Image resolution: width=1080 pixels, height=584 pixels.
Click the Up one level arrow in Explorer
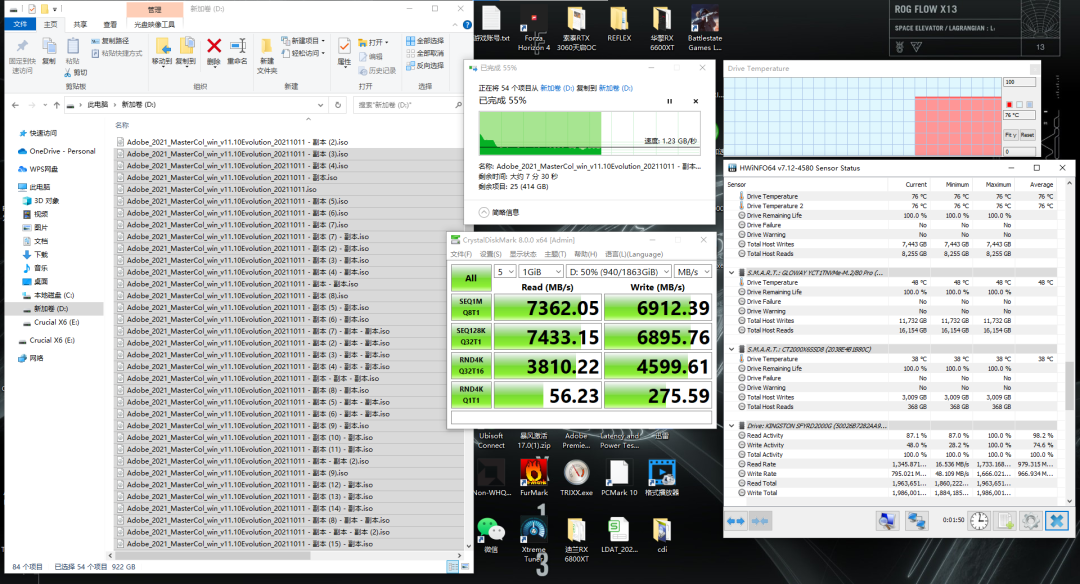(56, 105)
